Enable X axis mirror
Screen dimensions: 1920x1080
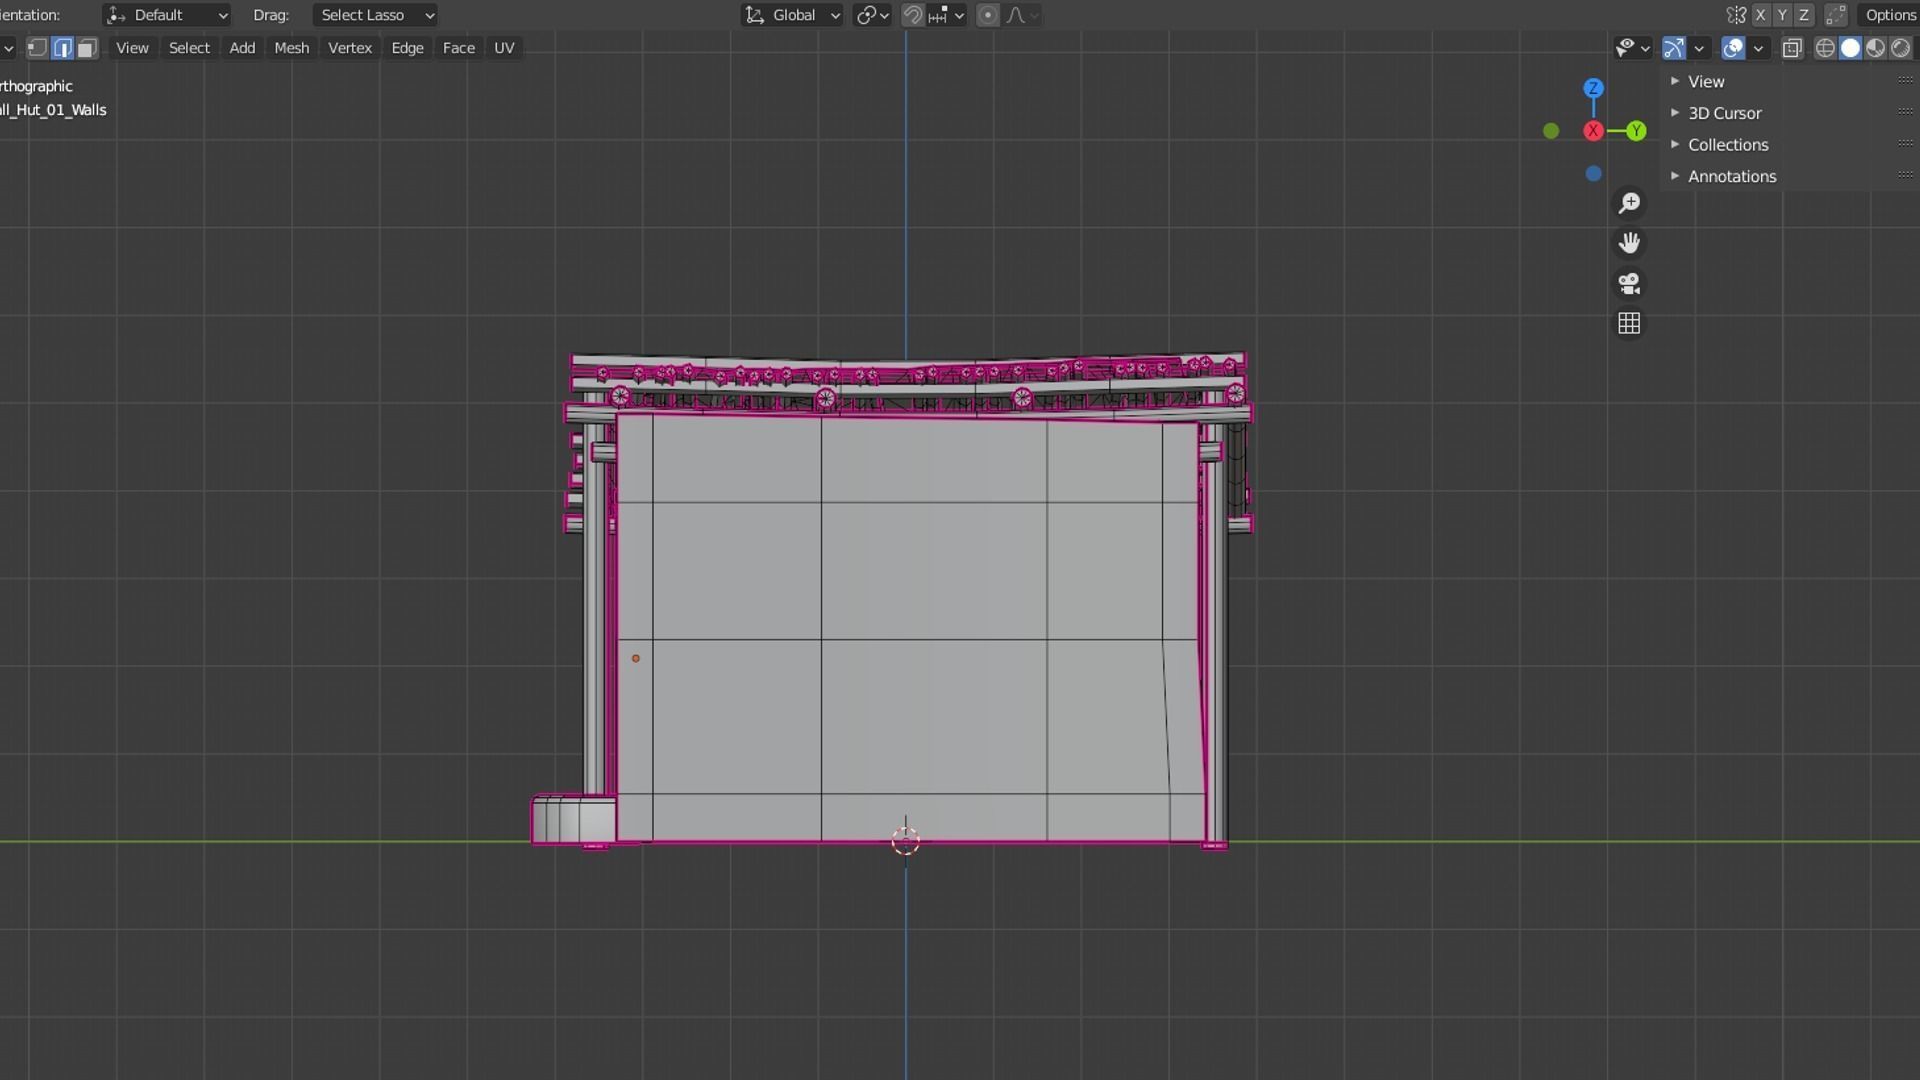tap(1760, 15)
